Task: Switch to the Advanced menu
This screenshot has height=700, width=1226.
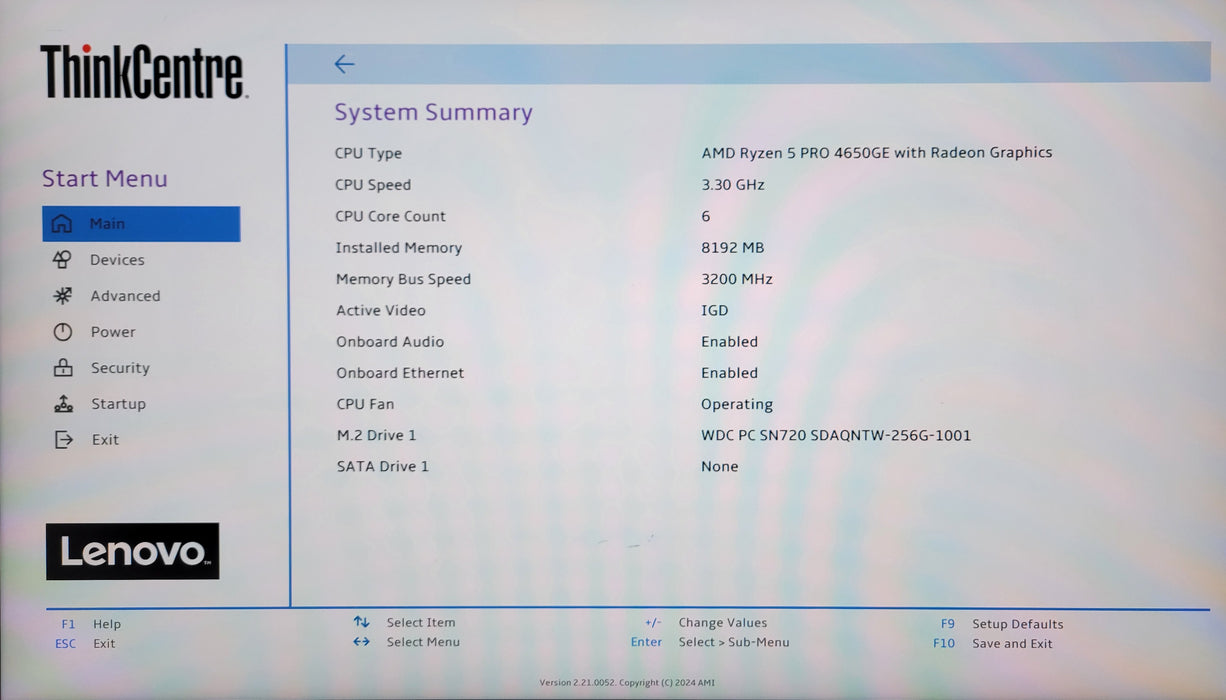Action: click(x=125, y=296)
